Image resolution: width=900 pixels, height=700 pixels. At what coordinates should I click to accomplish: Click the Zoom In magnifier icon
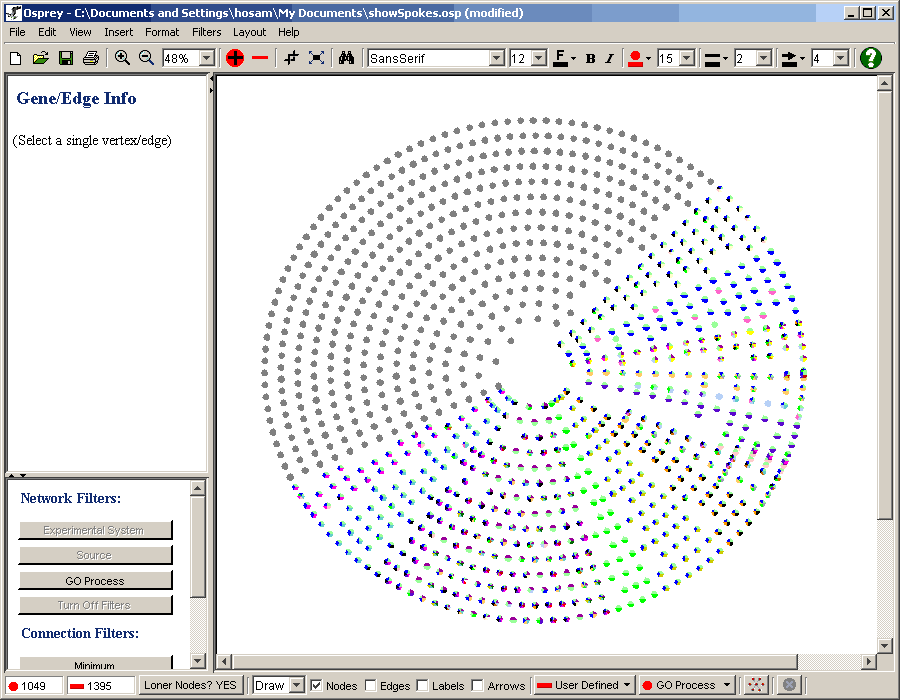coord(122,58)
